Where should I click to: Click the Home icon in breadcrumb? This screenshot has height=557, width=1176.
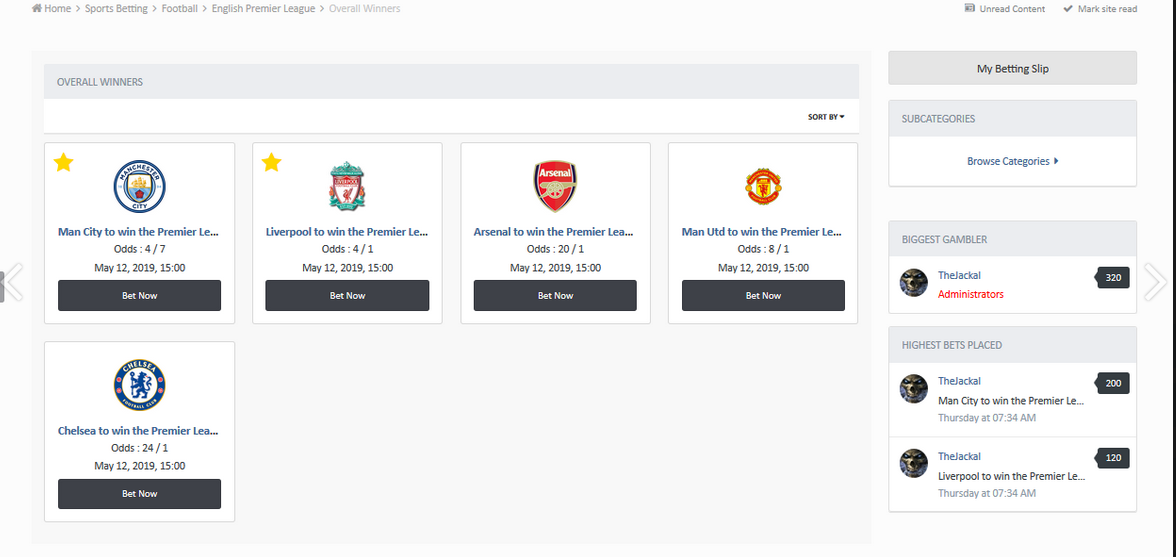click(x=37, y=9)
